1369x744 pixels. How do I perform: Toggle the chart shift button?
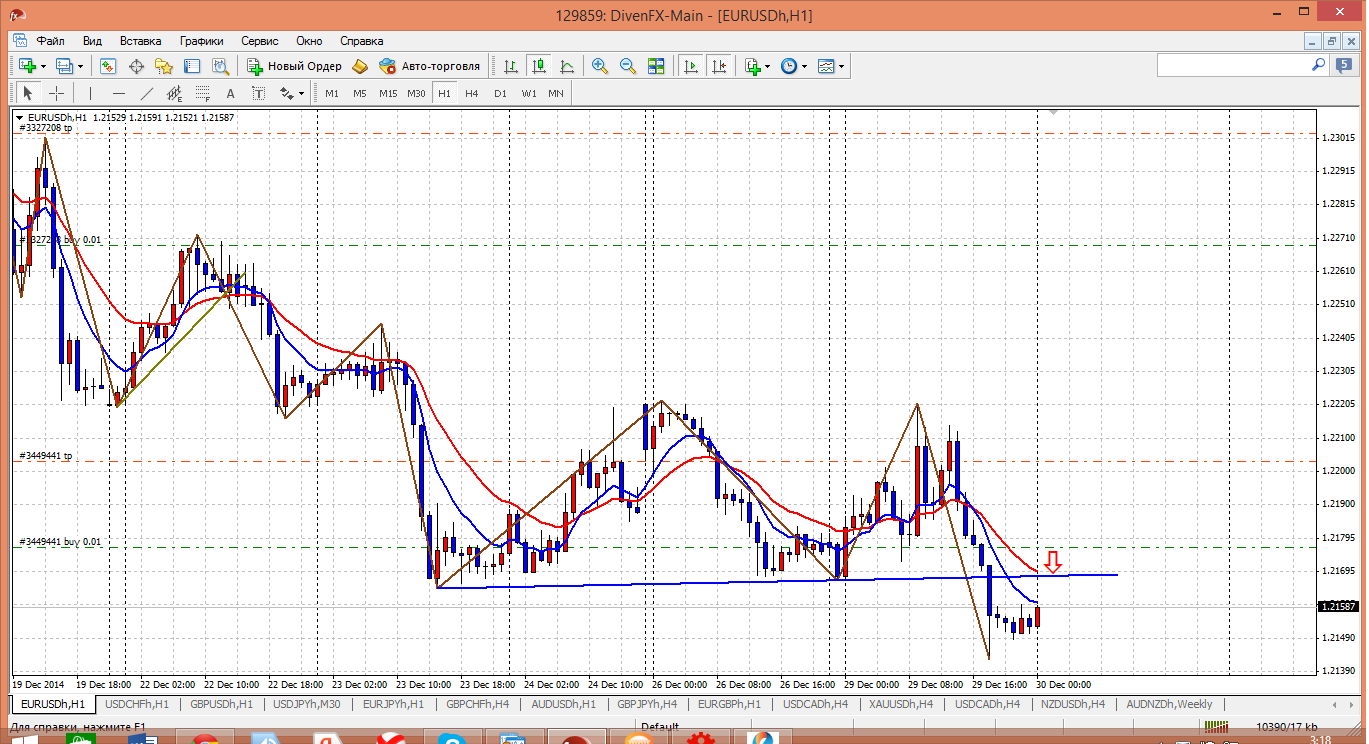(x=719, y=66)
